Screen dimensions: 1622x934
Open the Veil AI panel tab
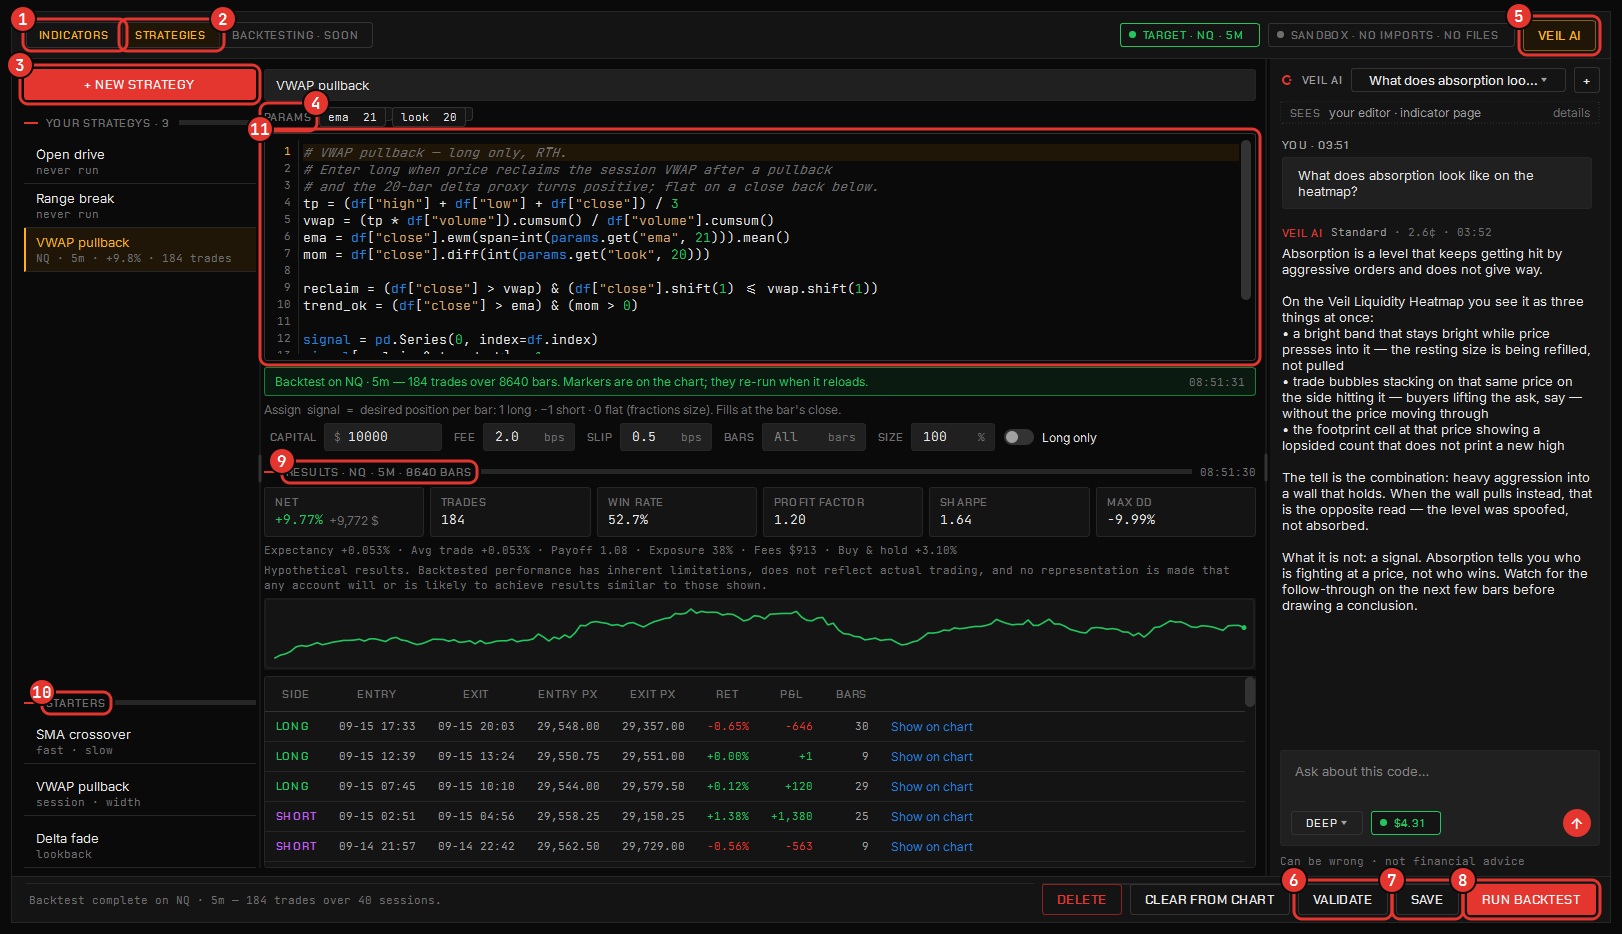click(1558, 35)
